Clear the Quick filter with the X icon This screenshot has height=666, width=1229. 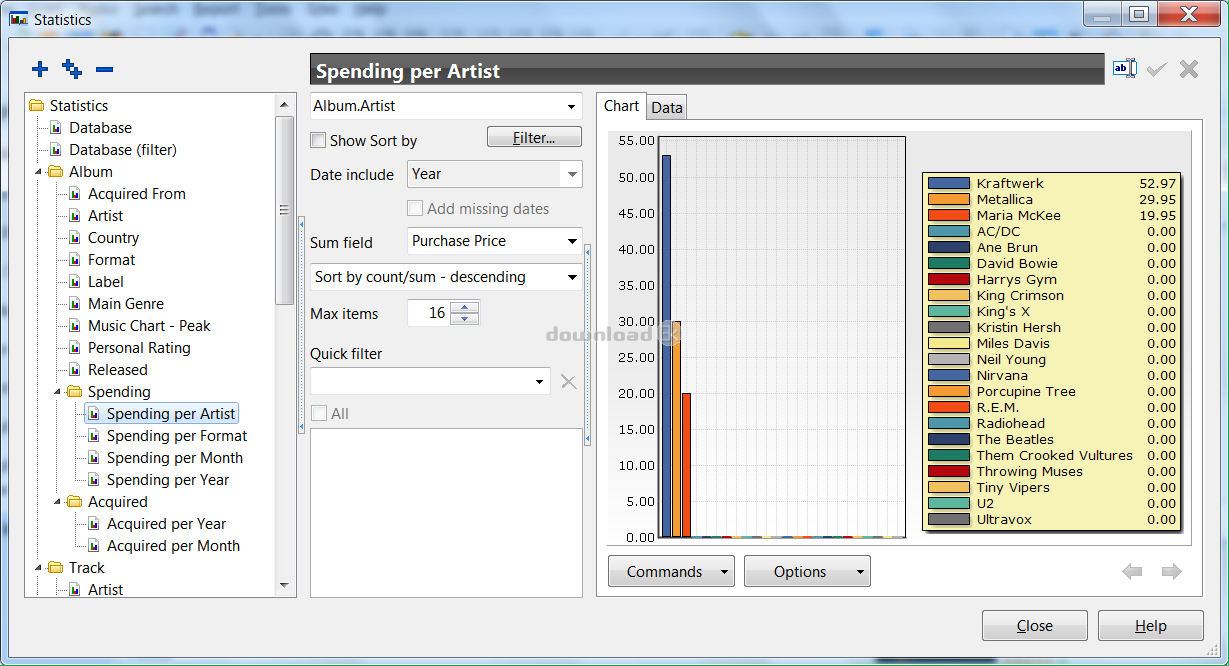pyautogui.click(x=568, y=381)
